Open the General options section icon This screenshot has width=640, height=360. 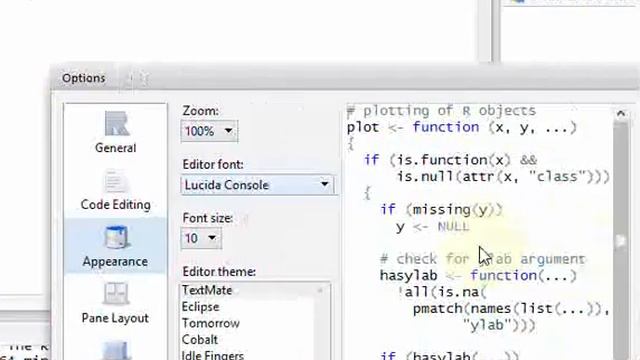pos(117,123)
